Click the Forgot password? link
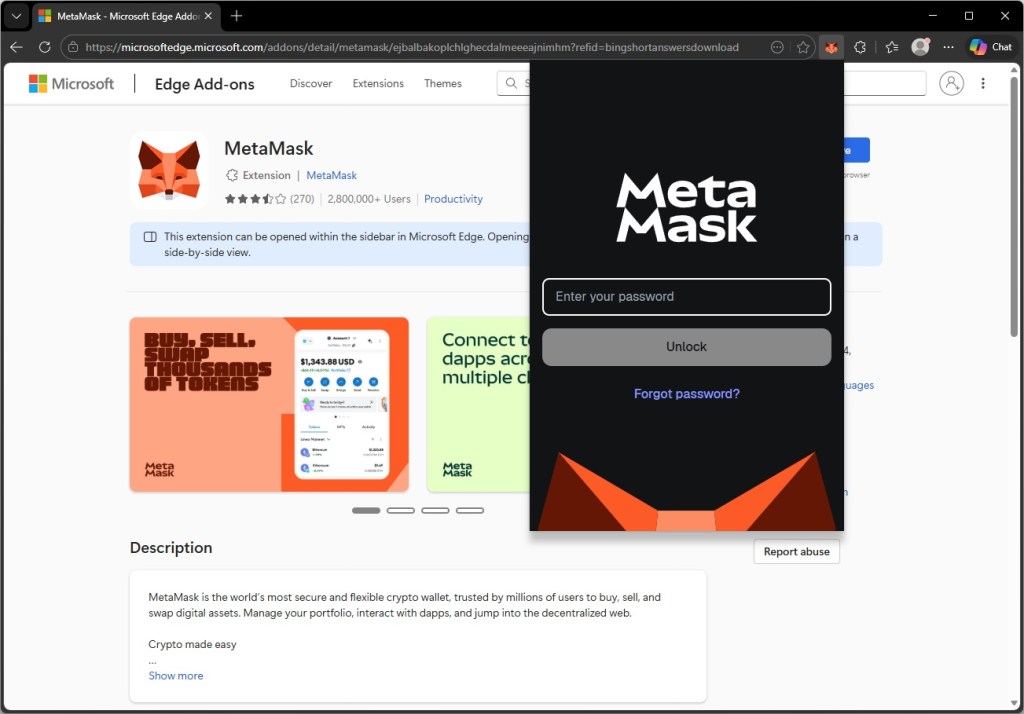The image size is (1024, 714). [x=686, y=394]
